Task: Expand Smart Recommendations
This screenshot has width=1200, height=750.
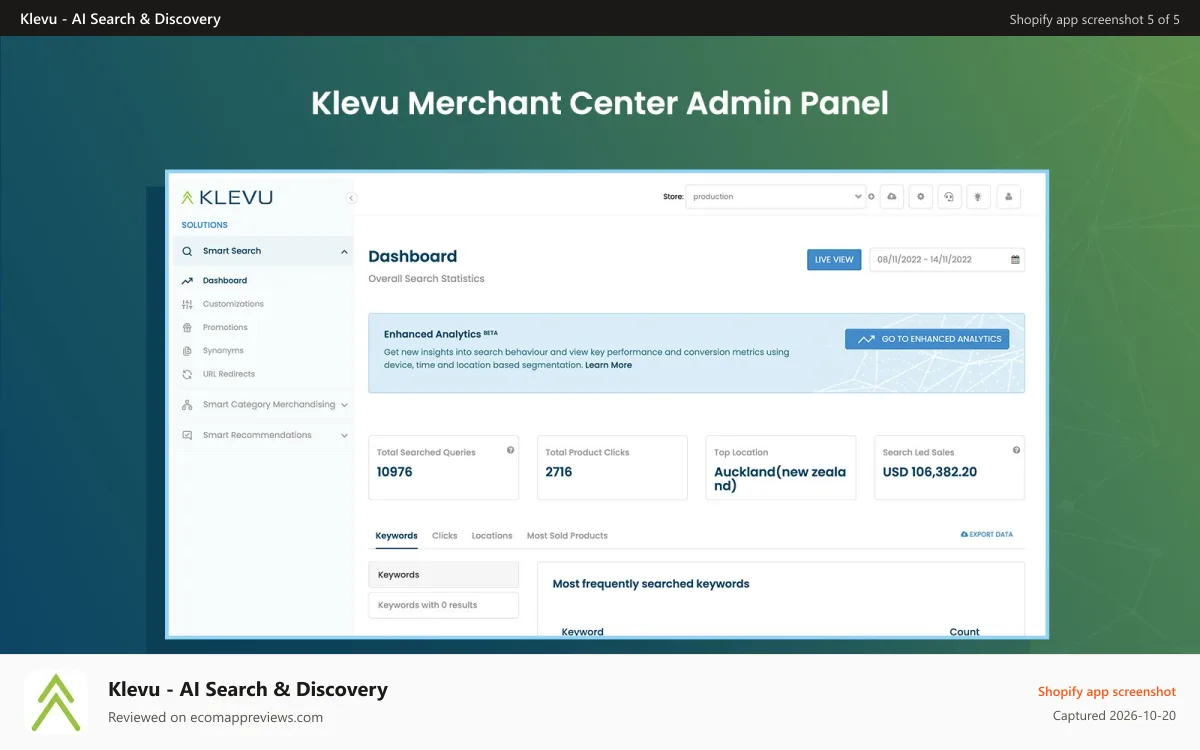Action: (264, 435)
